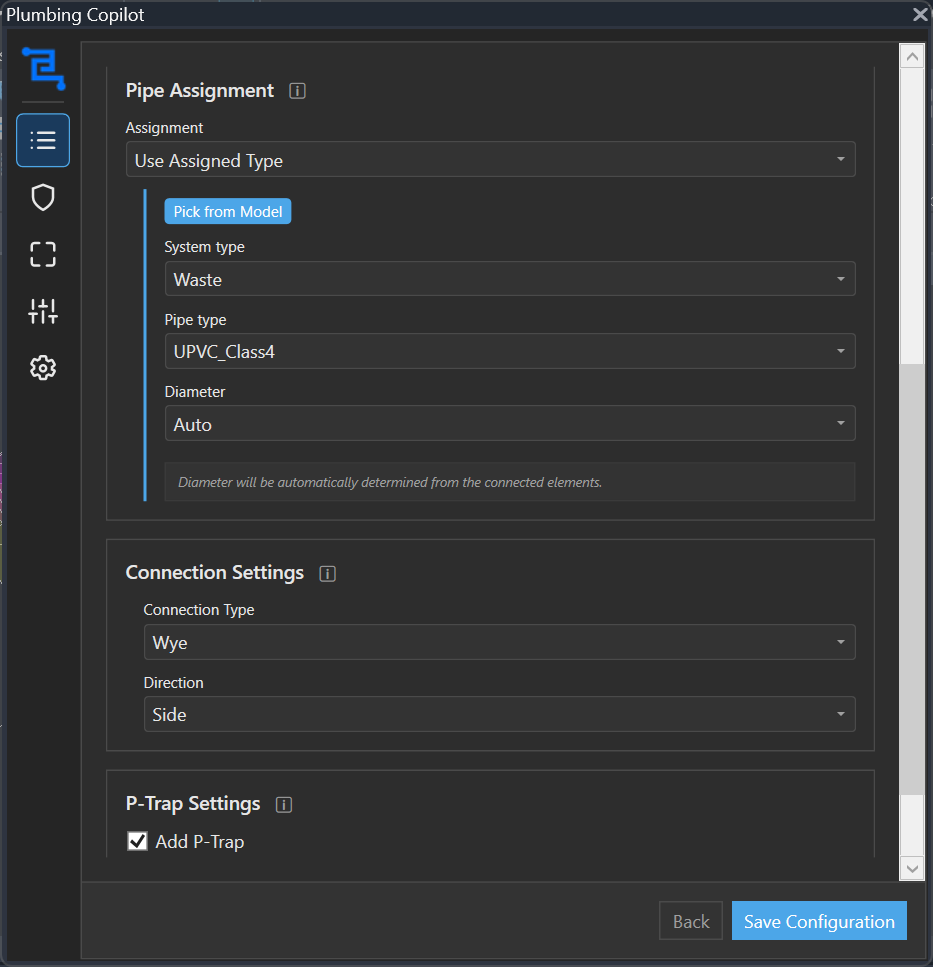Viewport: 933px width, 967px height.
Task: Expand the System type dropdown set to Waste
Action: click(510, 279)
